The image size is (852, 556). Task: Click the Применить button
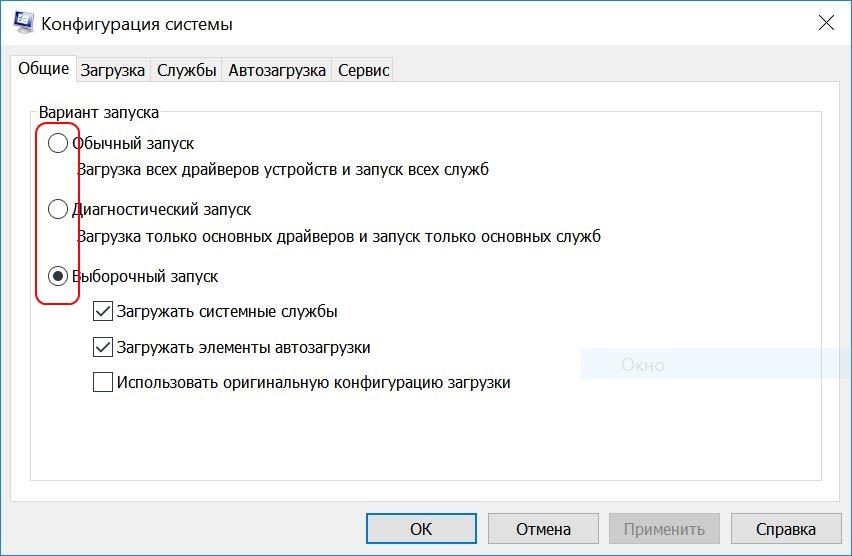(x=664, y=529)
